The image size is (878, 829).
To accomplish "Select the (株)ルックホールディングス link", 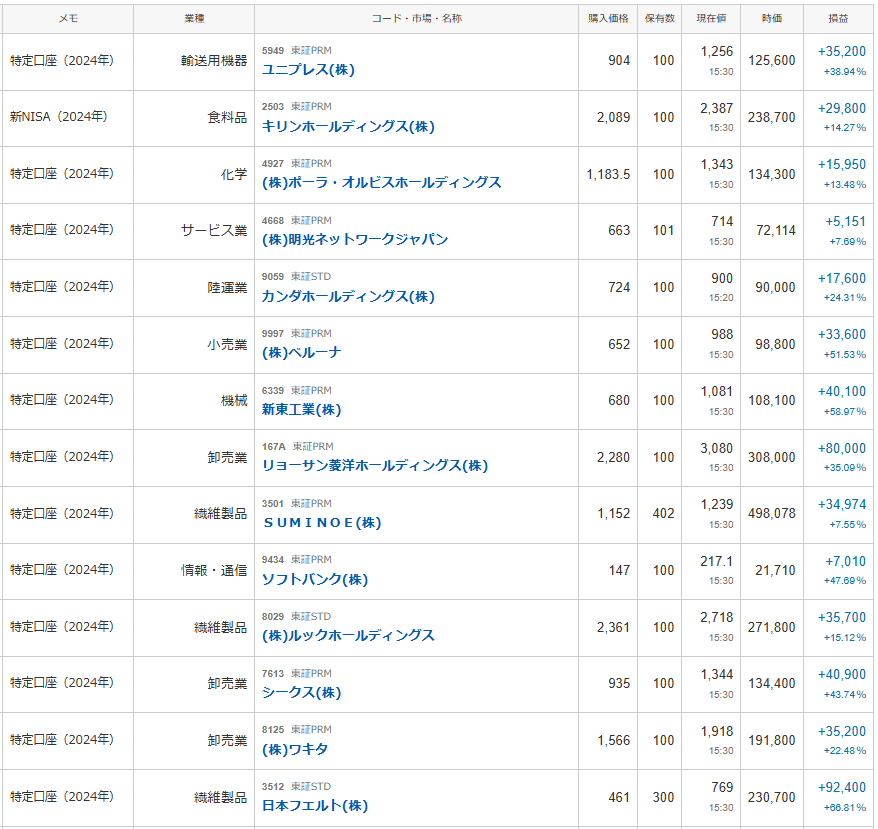I will pyautogui.click(x=348, y=636).
